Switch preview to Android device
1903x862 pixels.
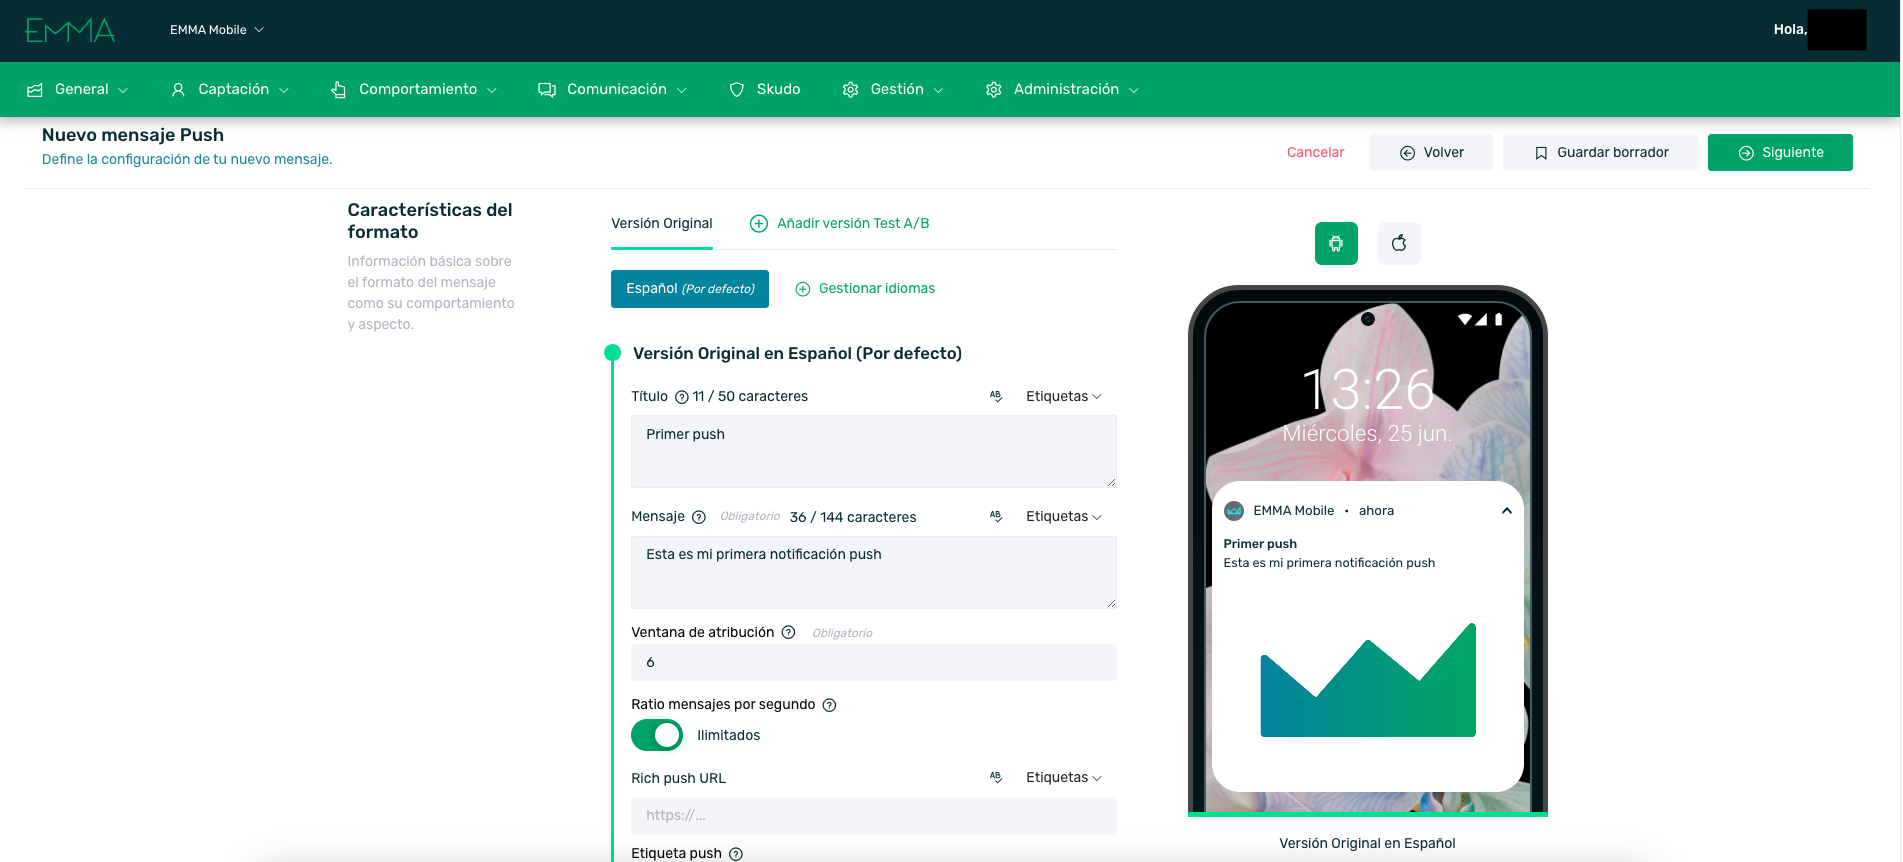point(1336,243)
